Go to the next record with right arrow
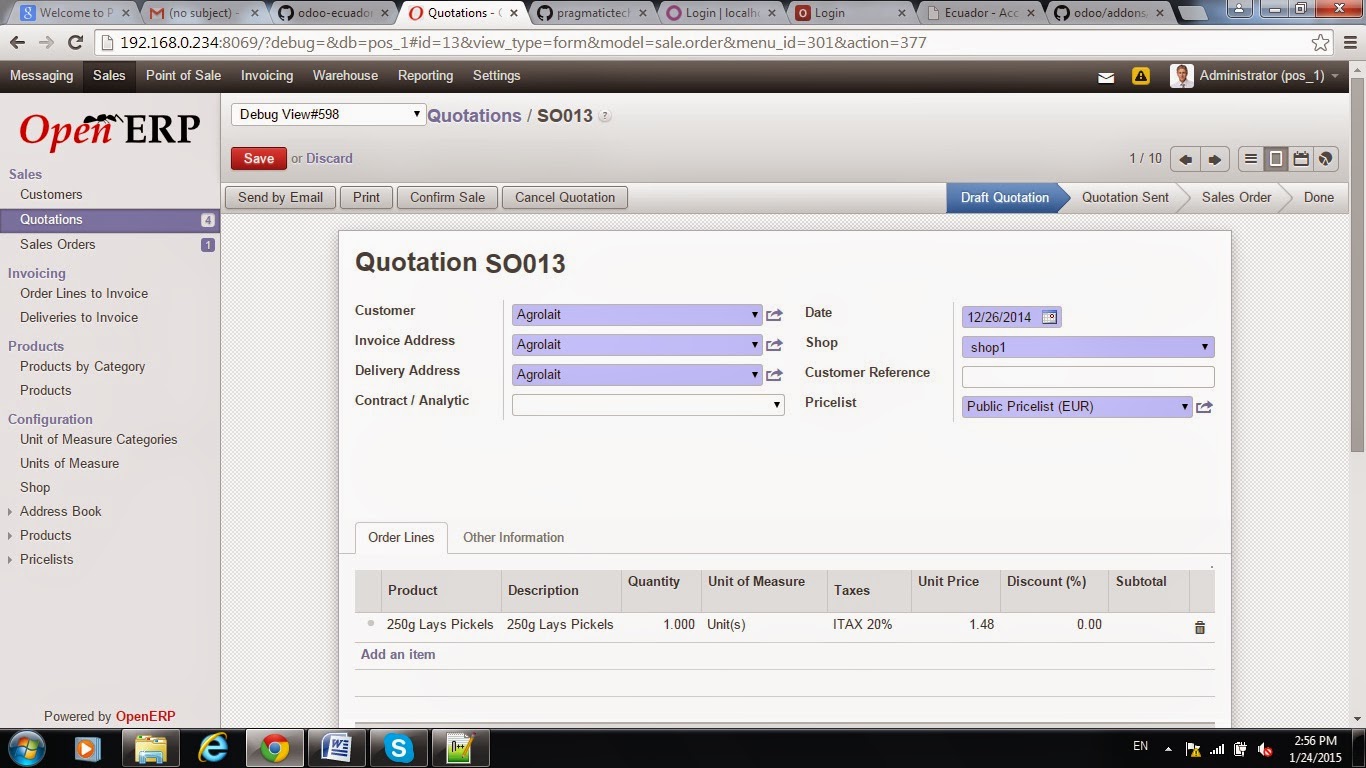1366x768 pixels. (1214, 159)
